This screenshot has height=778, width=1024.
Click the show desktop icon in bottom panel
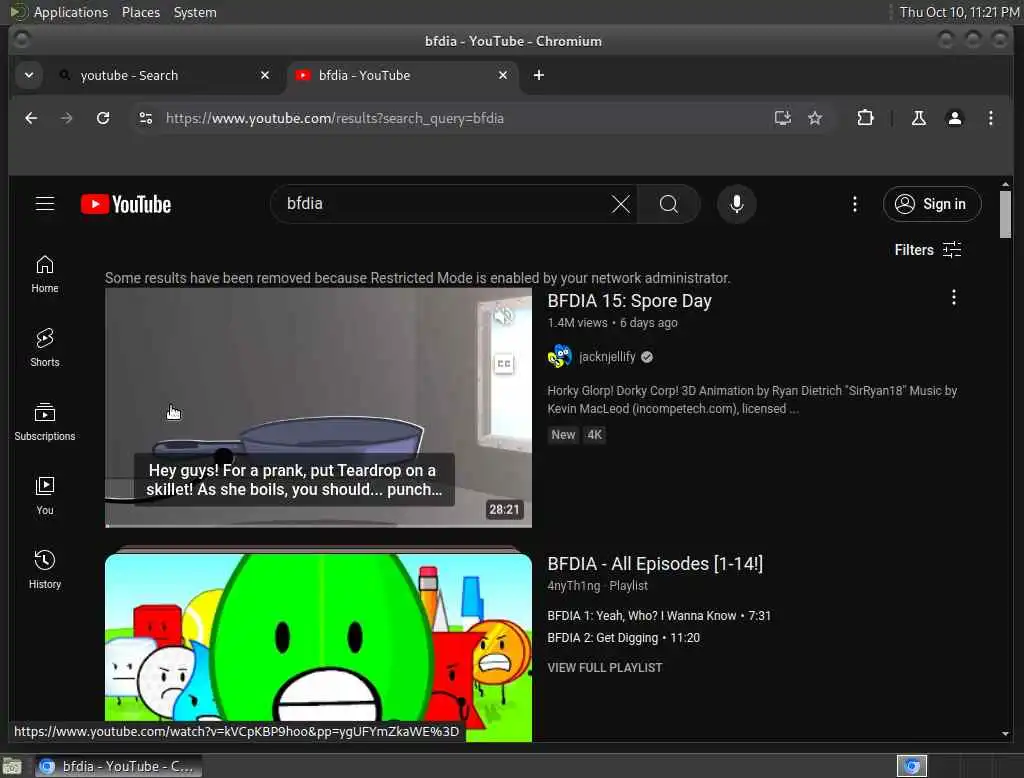[x=12, y=766]
